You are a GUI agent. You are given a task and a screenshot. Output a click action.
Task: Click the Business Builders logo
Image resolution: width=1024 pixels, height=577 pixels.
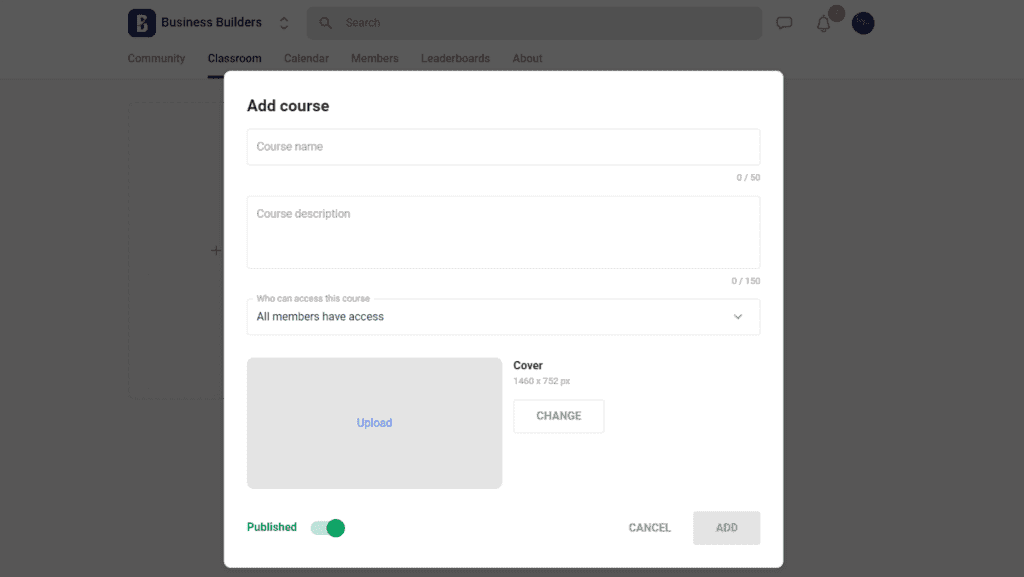tap(141, 22)
